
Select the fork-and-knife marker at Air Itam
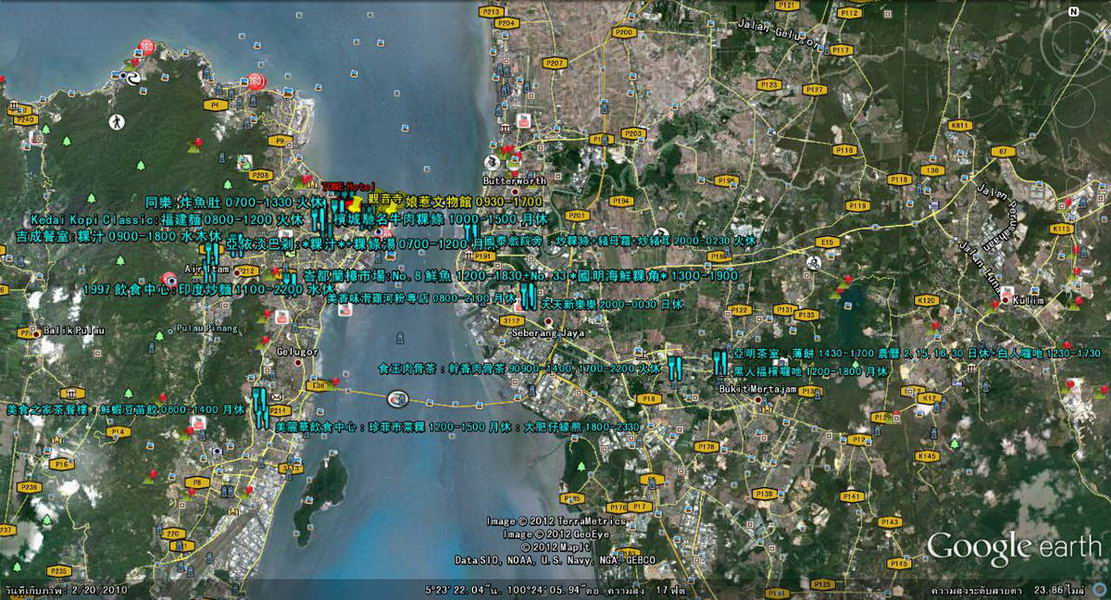(x=210, y=261)
